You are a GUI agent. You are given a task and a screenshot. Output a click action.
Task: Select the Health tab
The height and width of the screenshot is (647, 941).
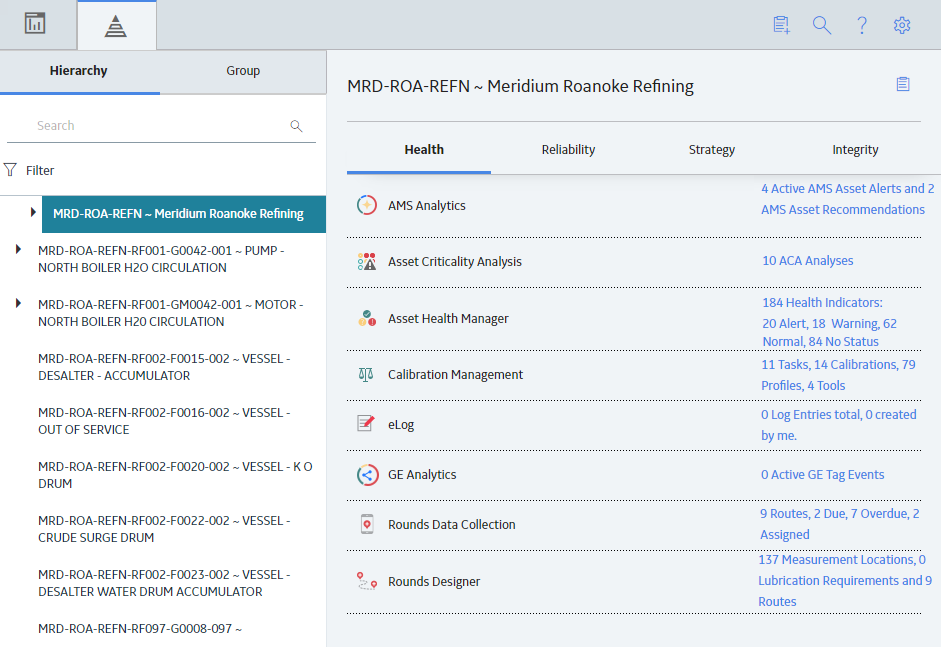[x=424, y=150]
